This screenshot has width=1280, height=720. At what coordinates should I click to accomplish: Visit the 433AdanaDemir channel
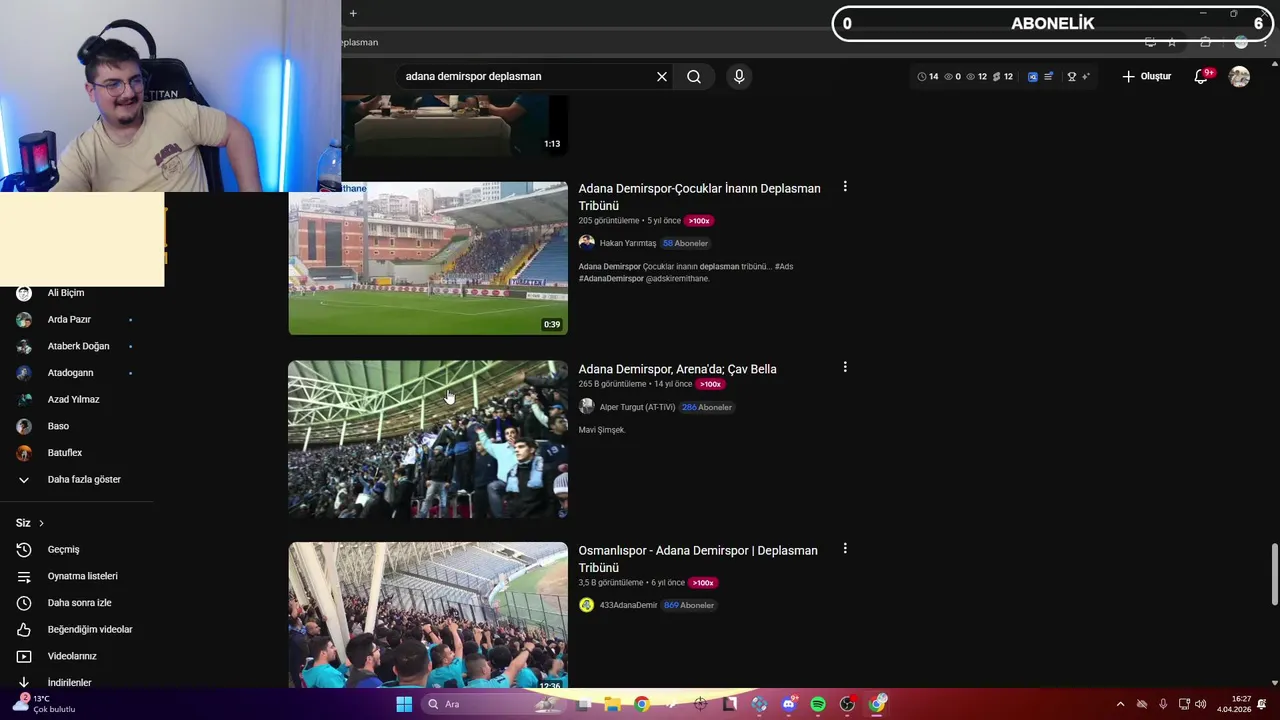point(628,605)
